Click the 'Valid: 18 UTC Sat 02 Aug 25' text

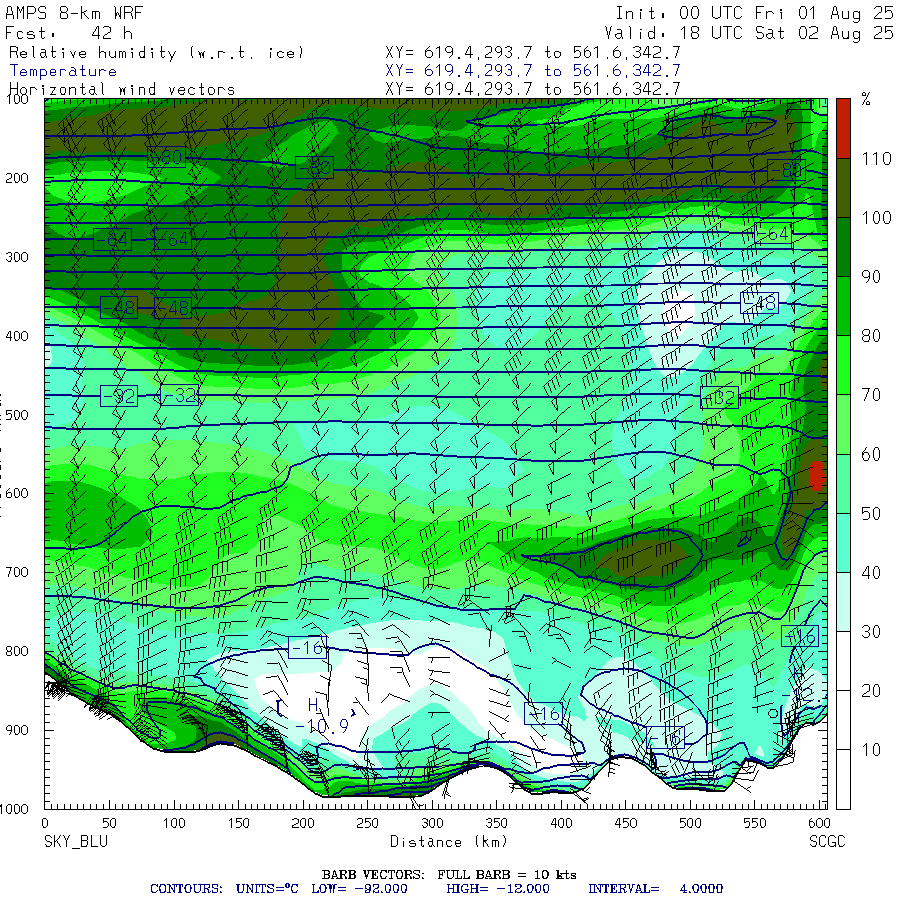coord(748,33)
